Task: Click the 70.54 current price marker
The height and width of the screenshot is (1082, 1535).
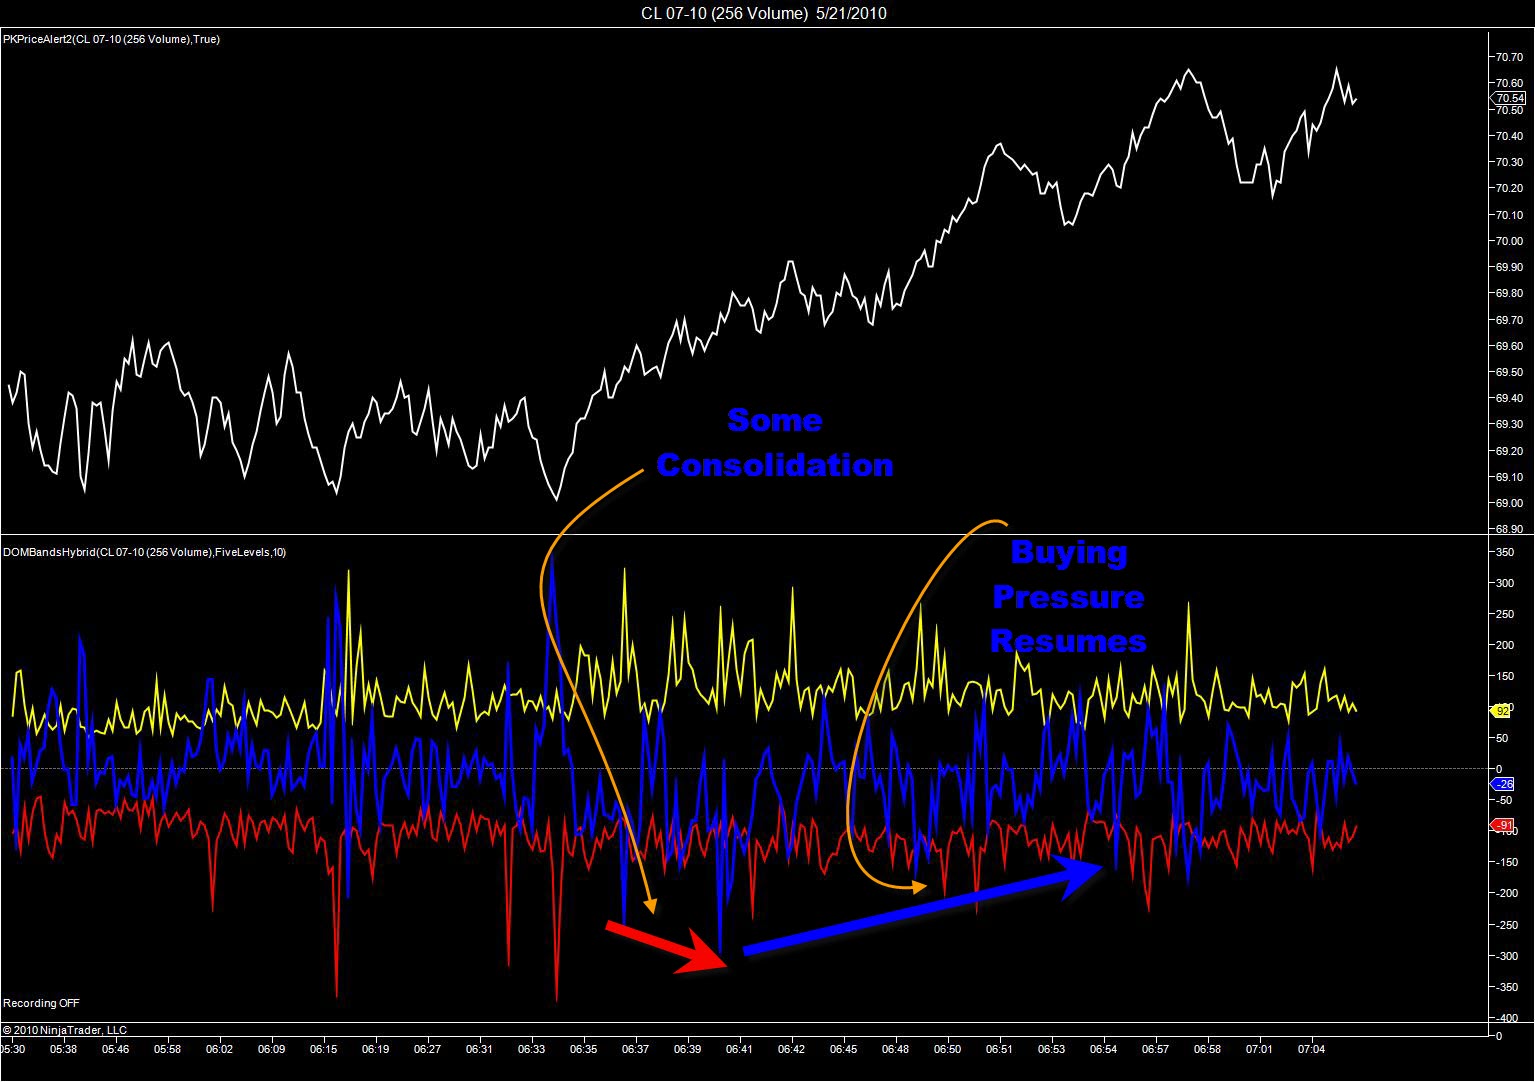Action: [x=1508, y=98]
